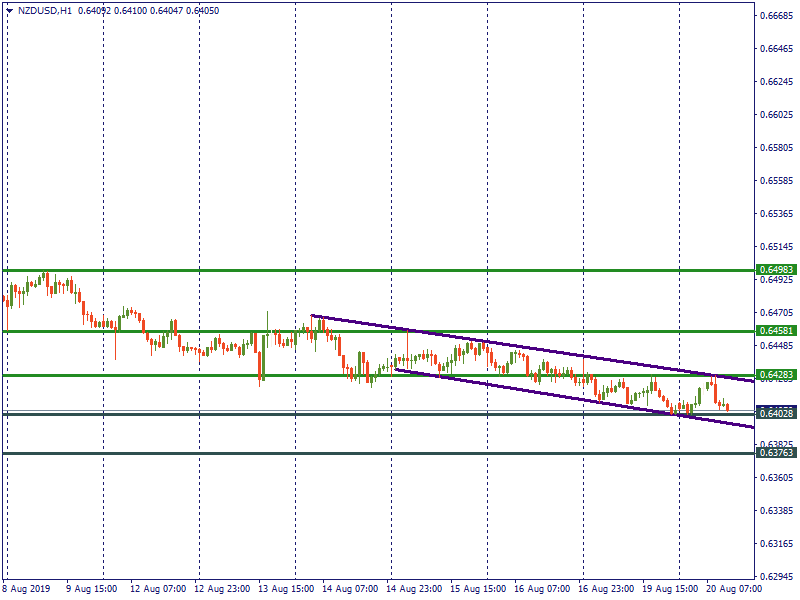Click the 0.64983 green price label
This screenshot has width=800, height=600.
[776, 270]
